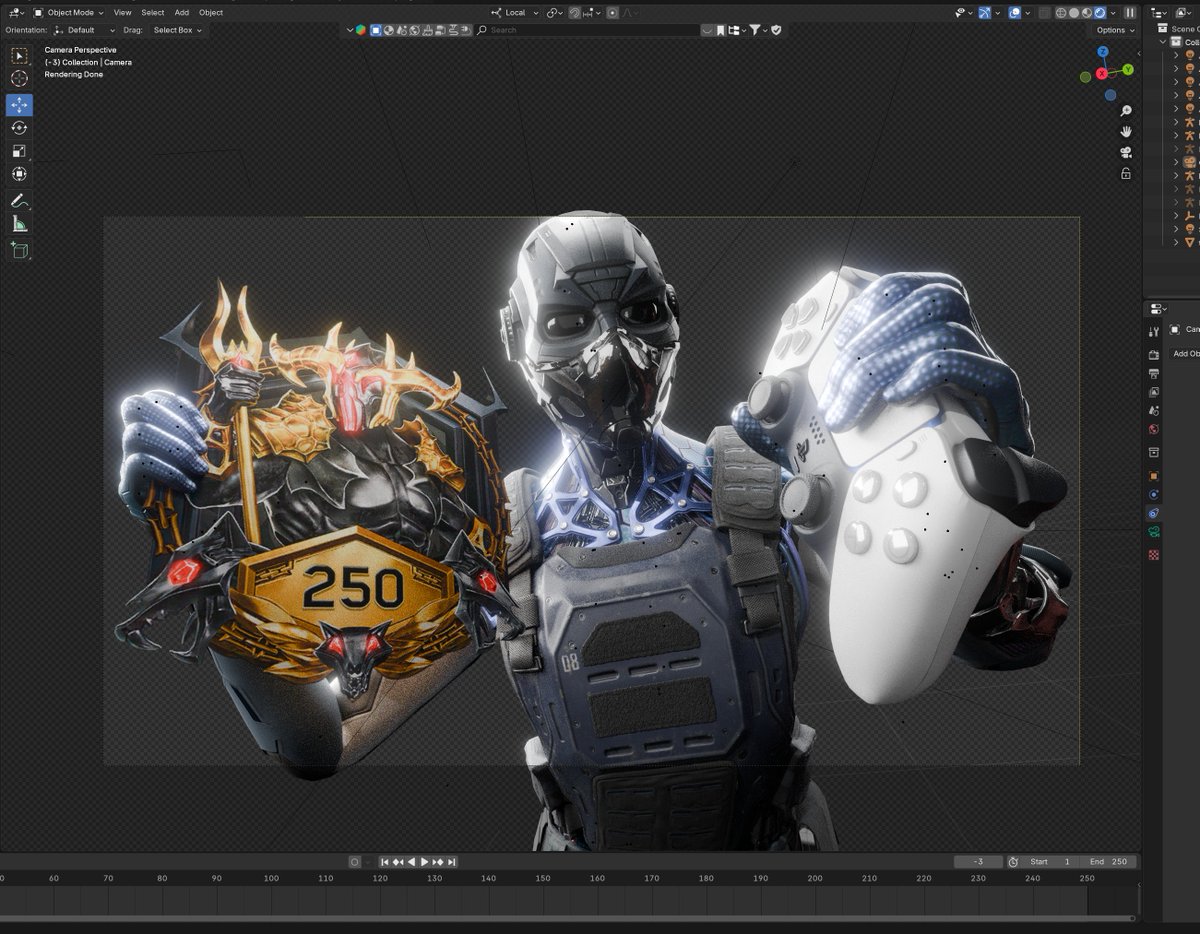Toggle X-ray mode in viewport header

tap(1044, 13)
